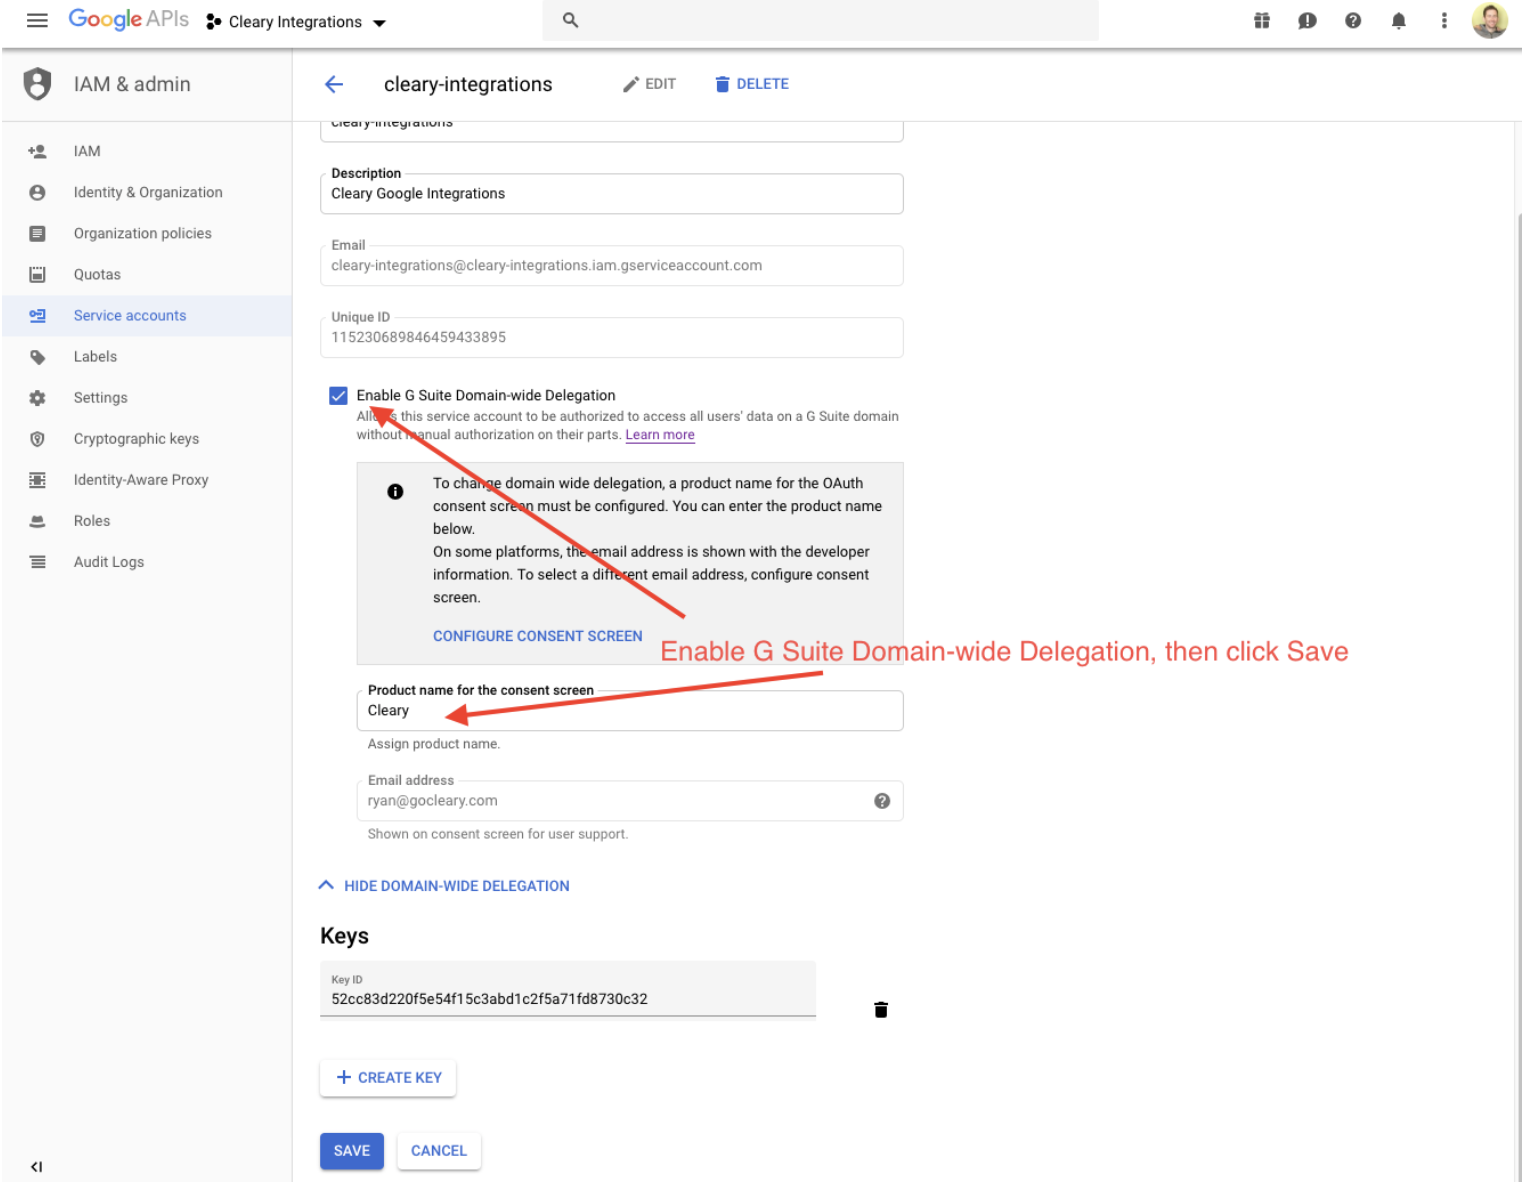Click the Roles hat icon
The height and width of the screenshot is (1188, 1526).
pyautogui.click(x=37, y=520)
